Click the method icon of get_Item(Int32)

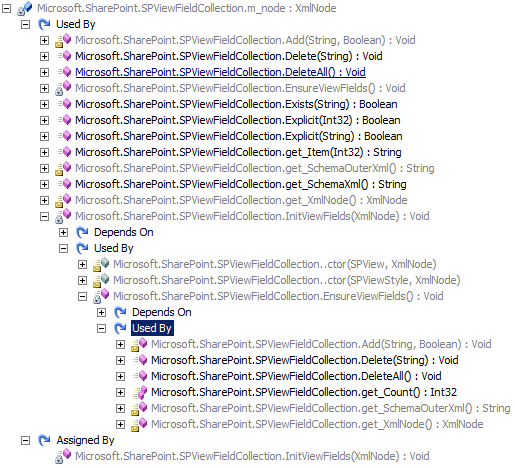[x=64, y=152]
